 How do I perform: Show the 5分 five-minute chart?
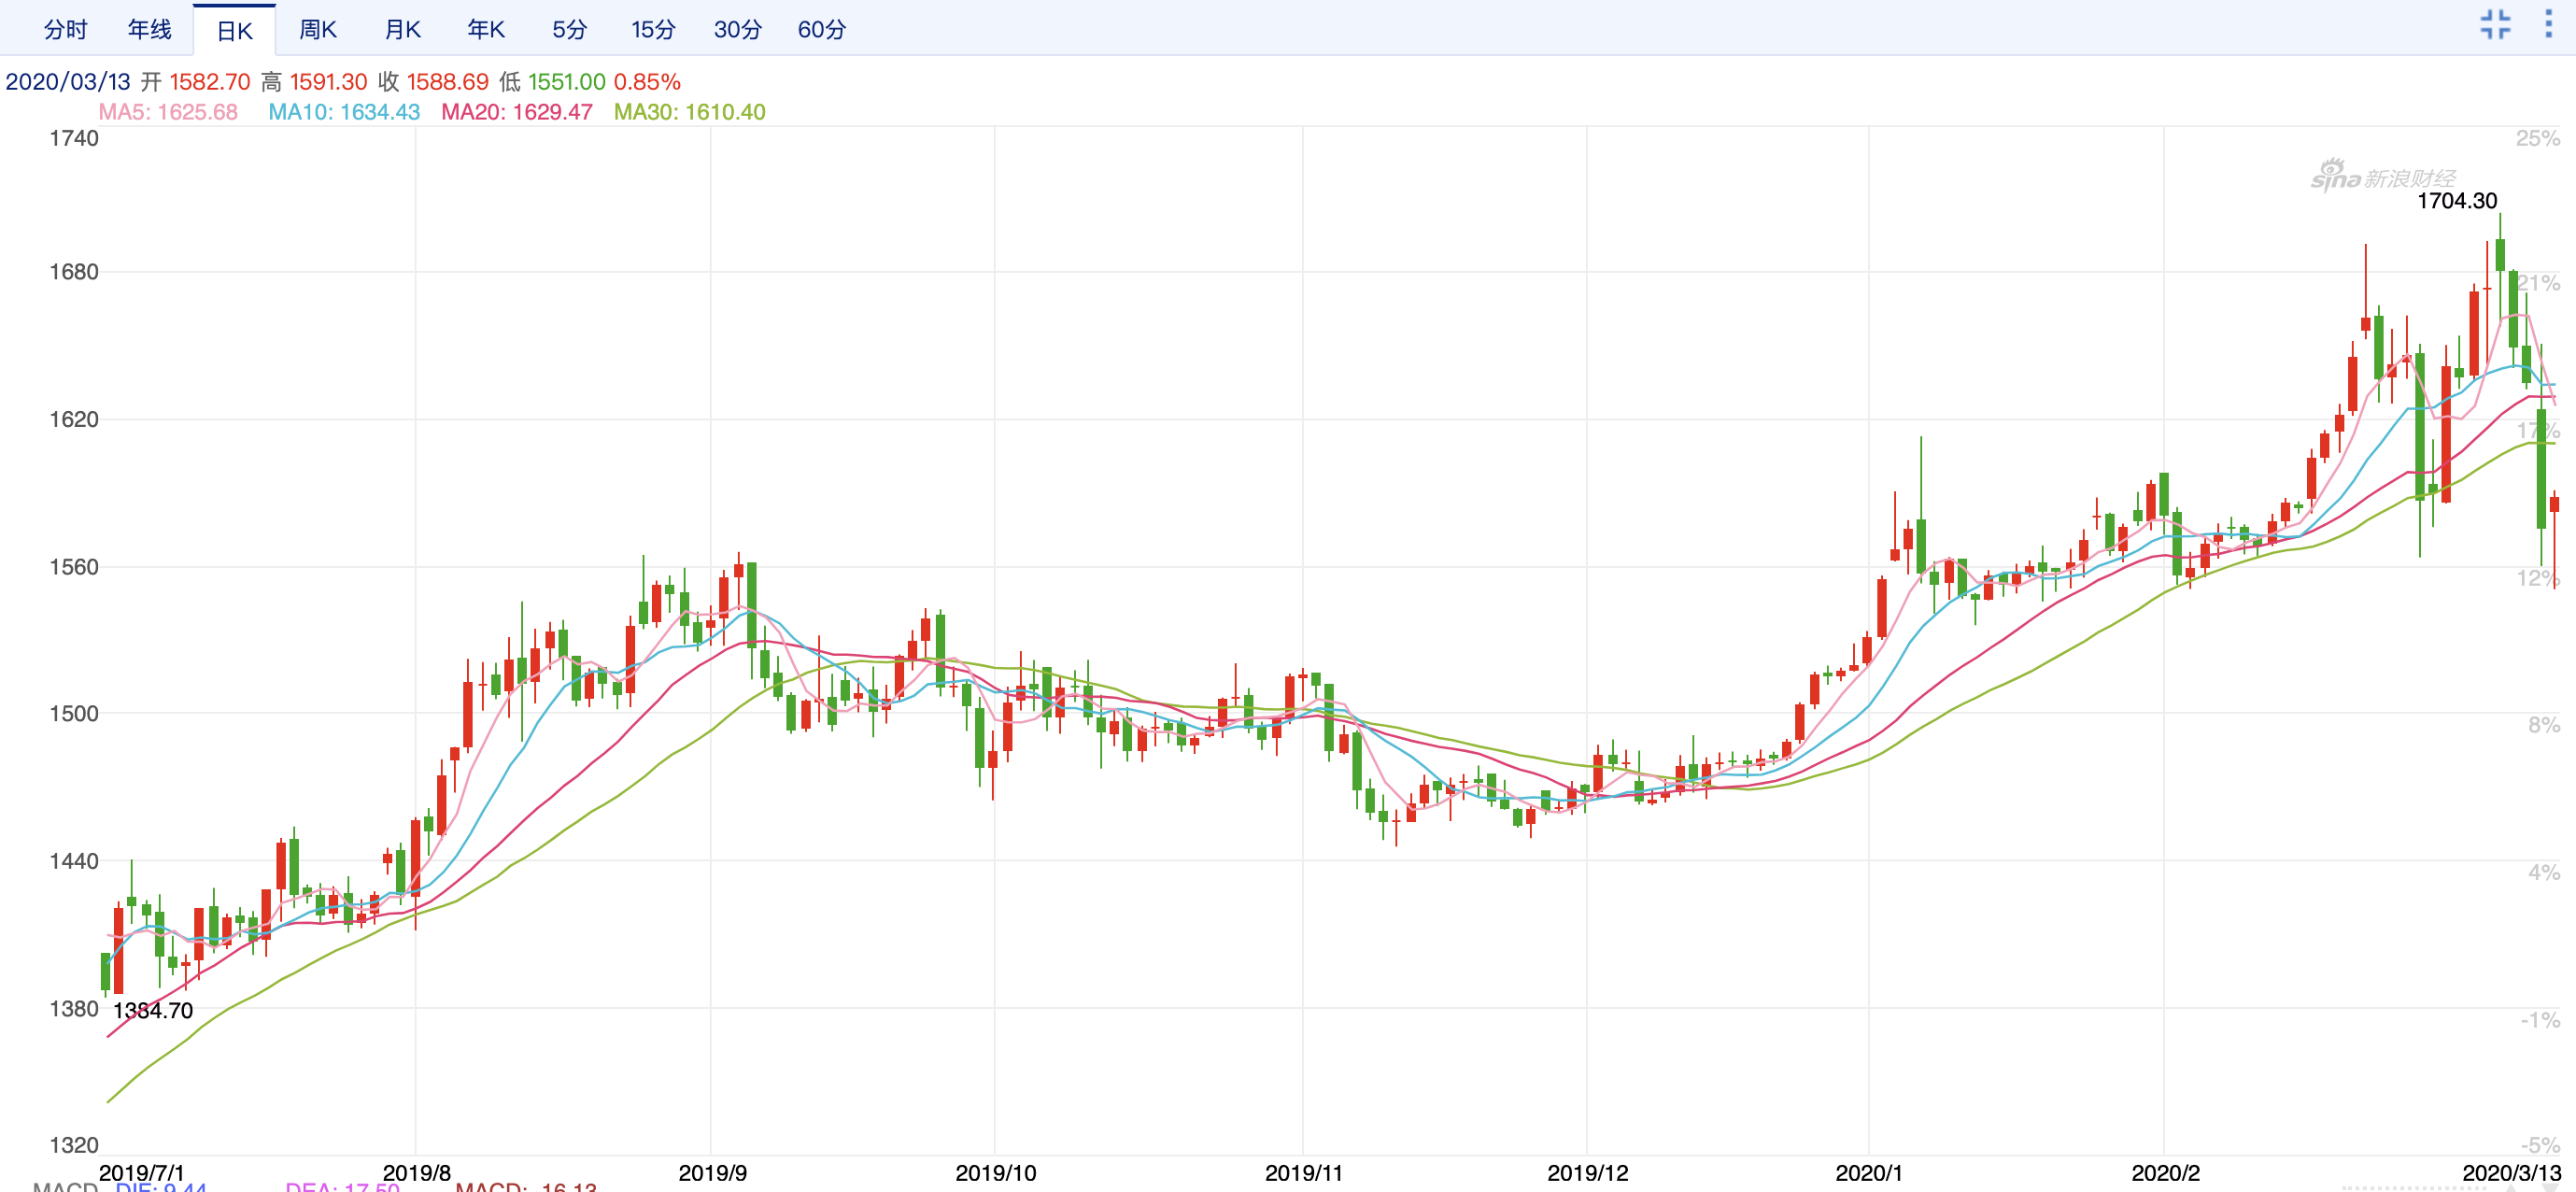click(x=570, y=30)
